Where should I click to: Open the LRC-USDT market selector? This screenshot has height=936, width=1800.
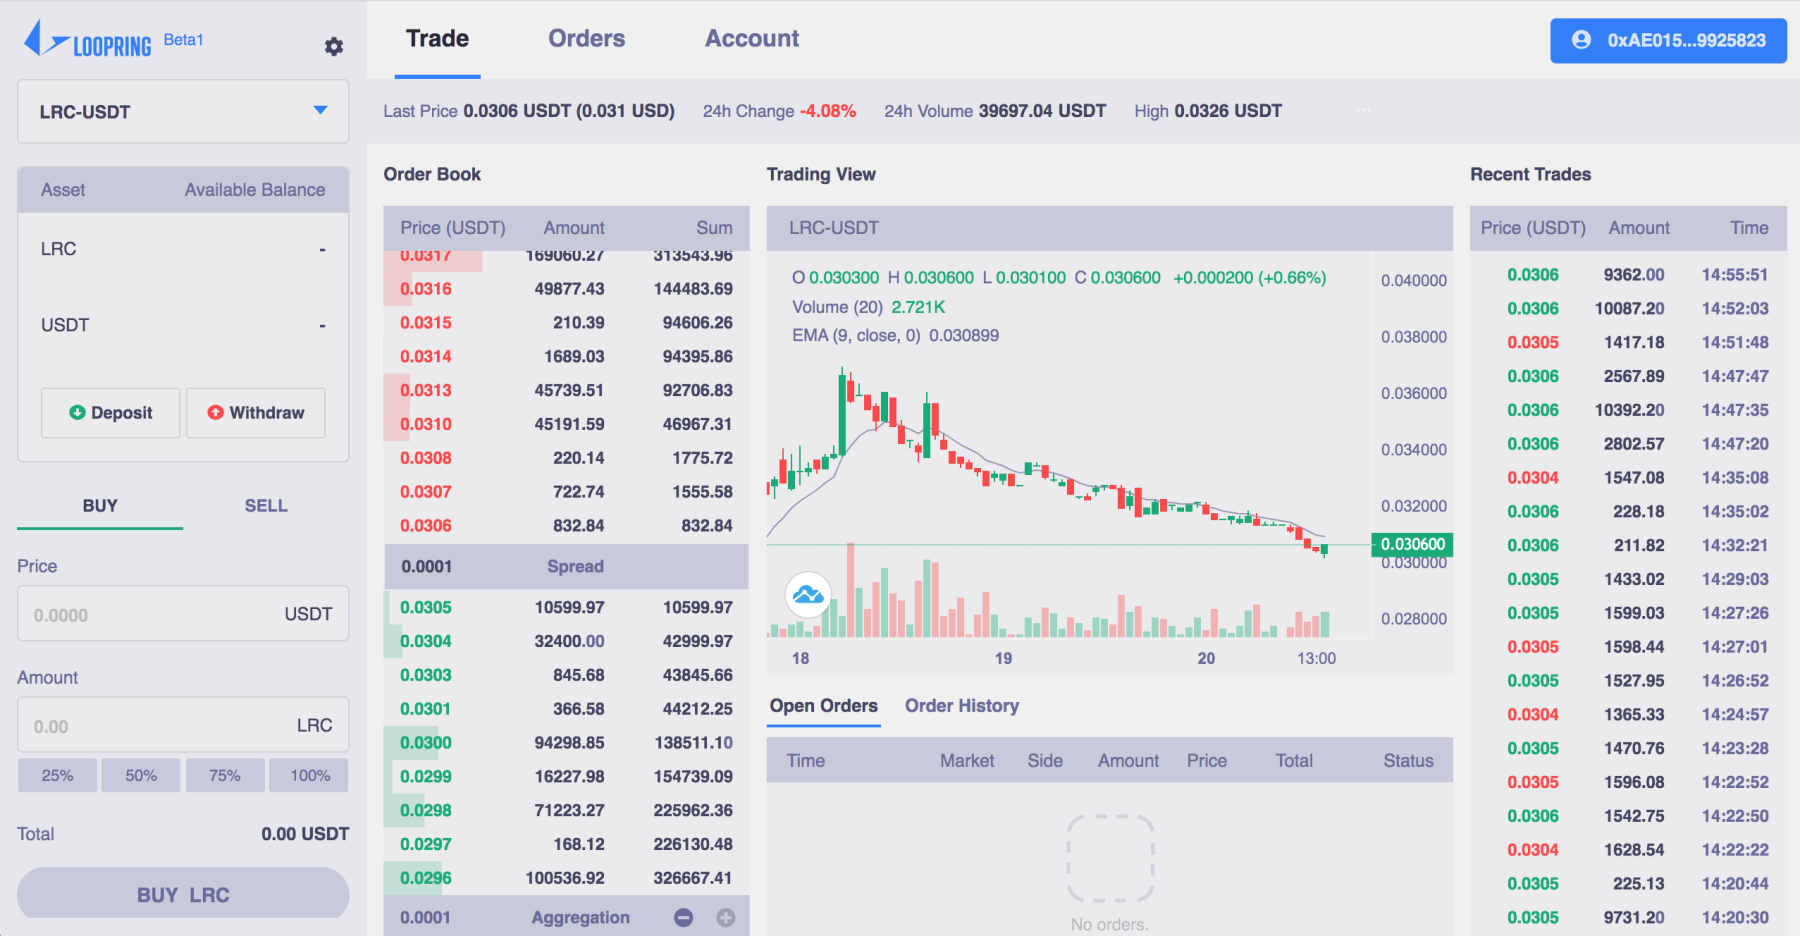tap(182, 111)
